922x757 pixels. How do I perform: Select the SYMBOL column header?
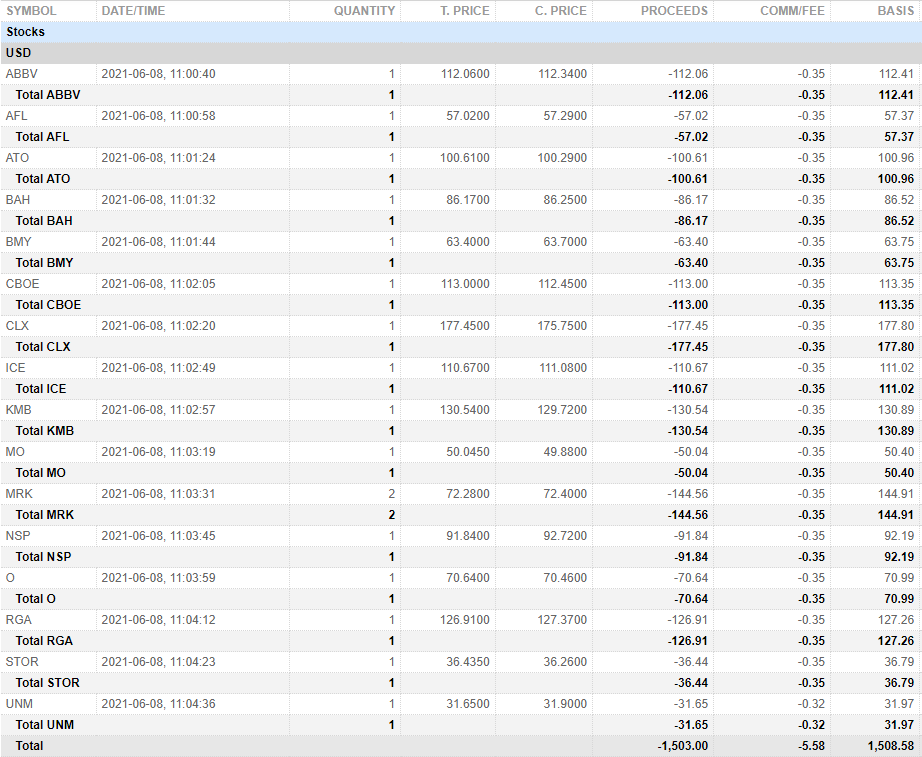pyautogui.click(x=31, y=11)
